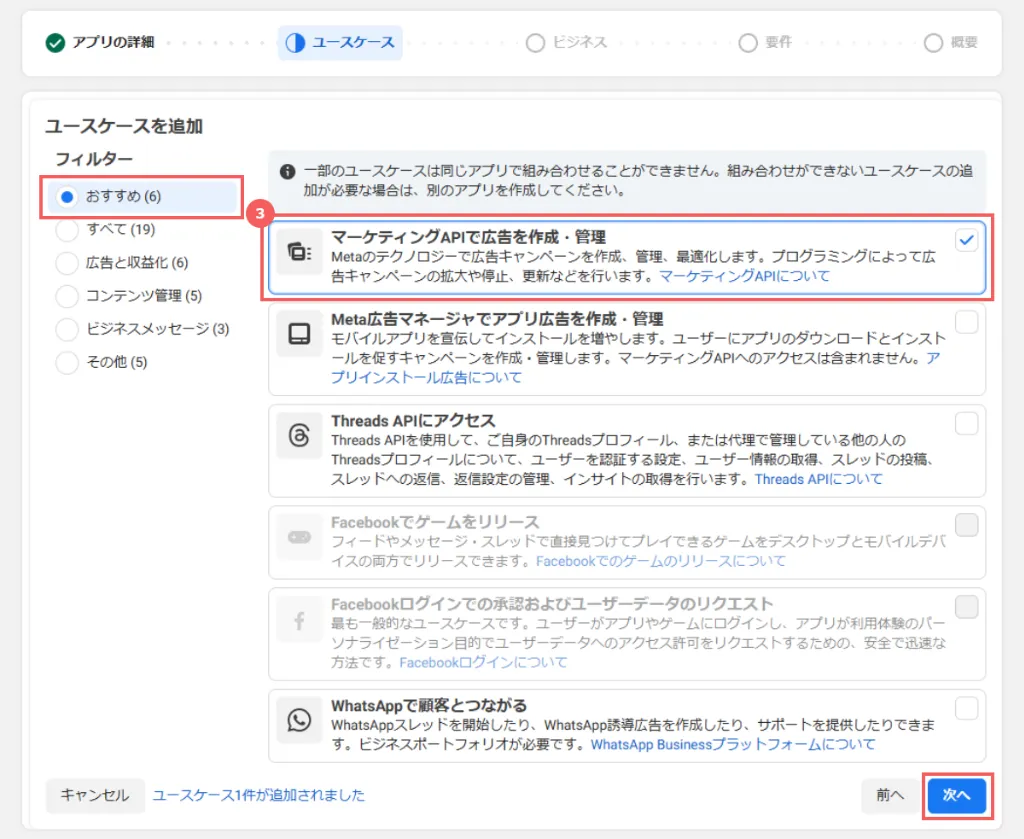Image resolution: width=1024 pixels, height=839 pixels.
Task: Click the green check アプリの詳細 step icon
Action: coord(54,43)
